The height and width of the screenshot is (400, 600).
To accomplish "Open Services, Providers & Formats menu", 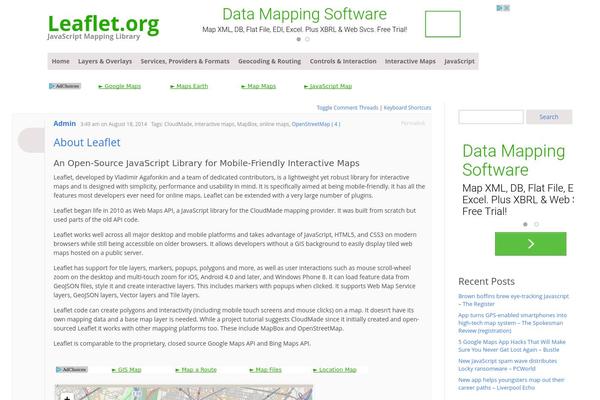I will click(185, 61).
